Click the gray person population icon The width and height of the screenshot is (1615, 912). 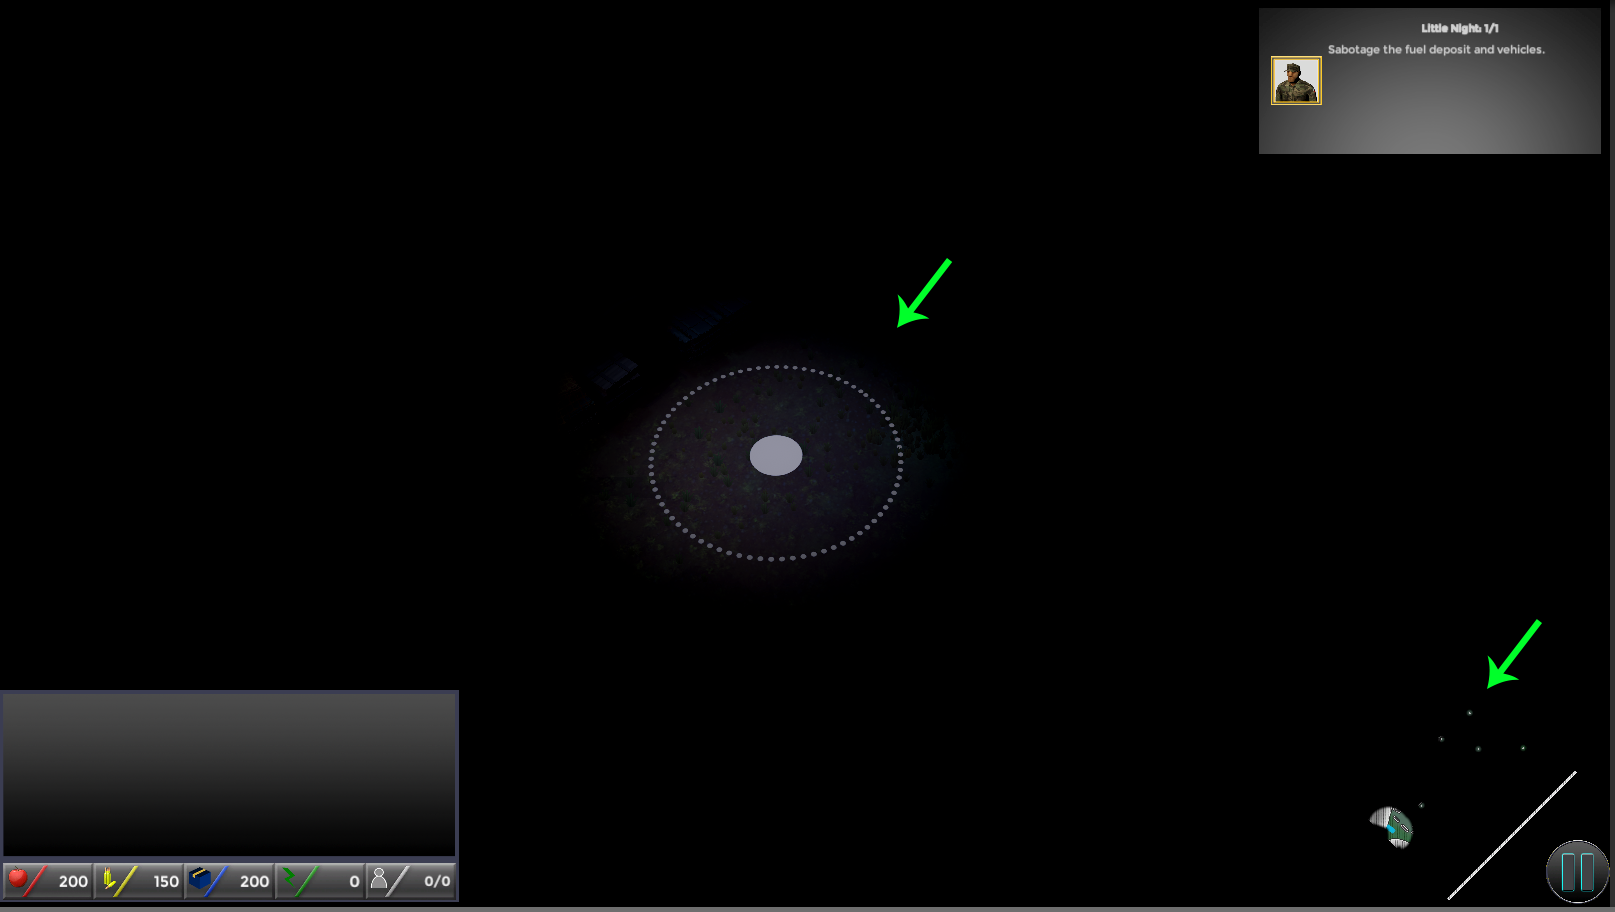pos(379,879)
